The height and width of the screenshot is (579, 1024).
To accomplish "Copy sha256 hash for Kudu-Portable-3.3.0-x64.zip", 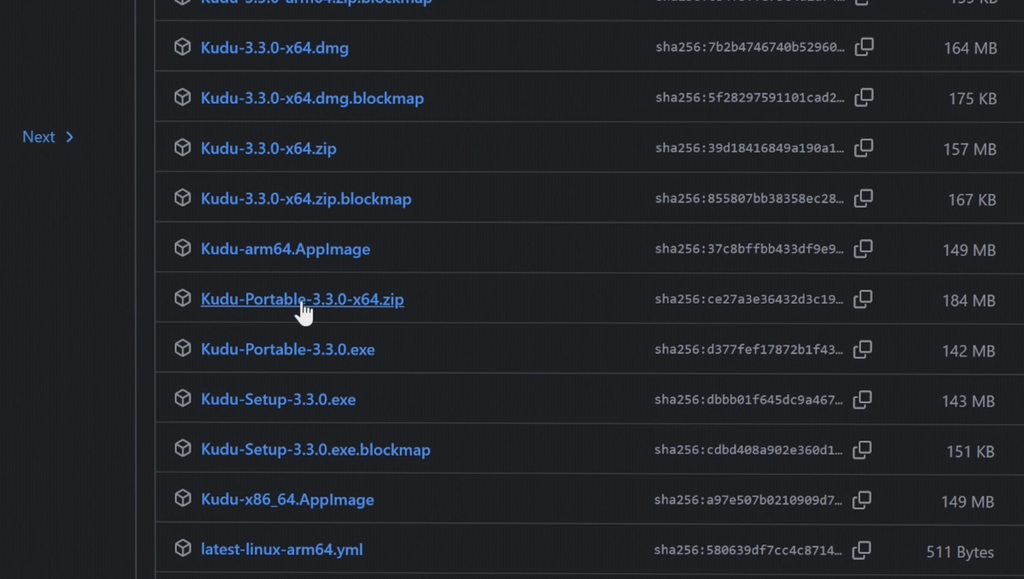I will [x=863, y=299].
